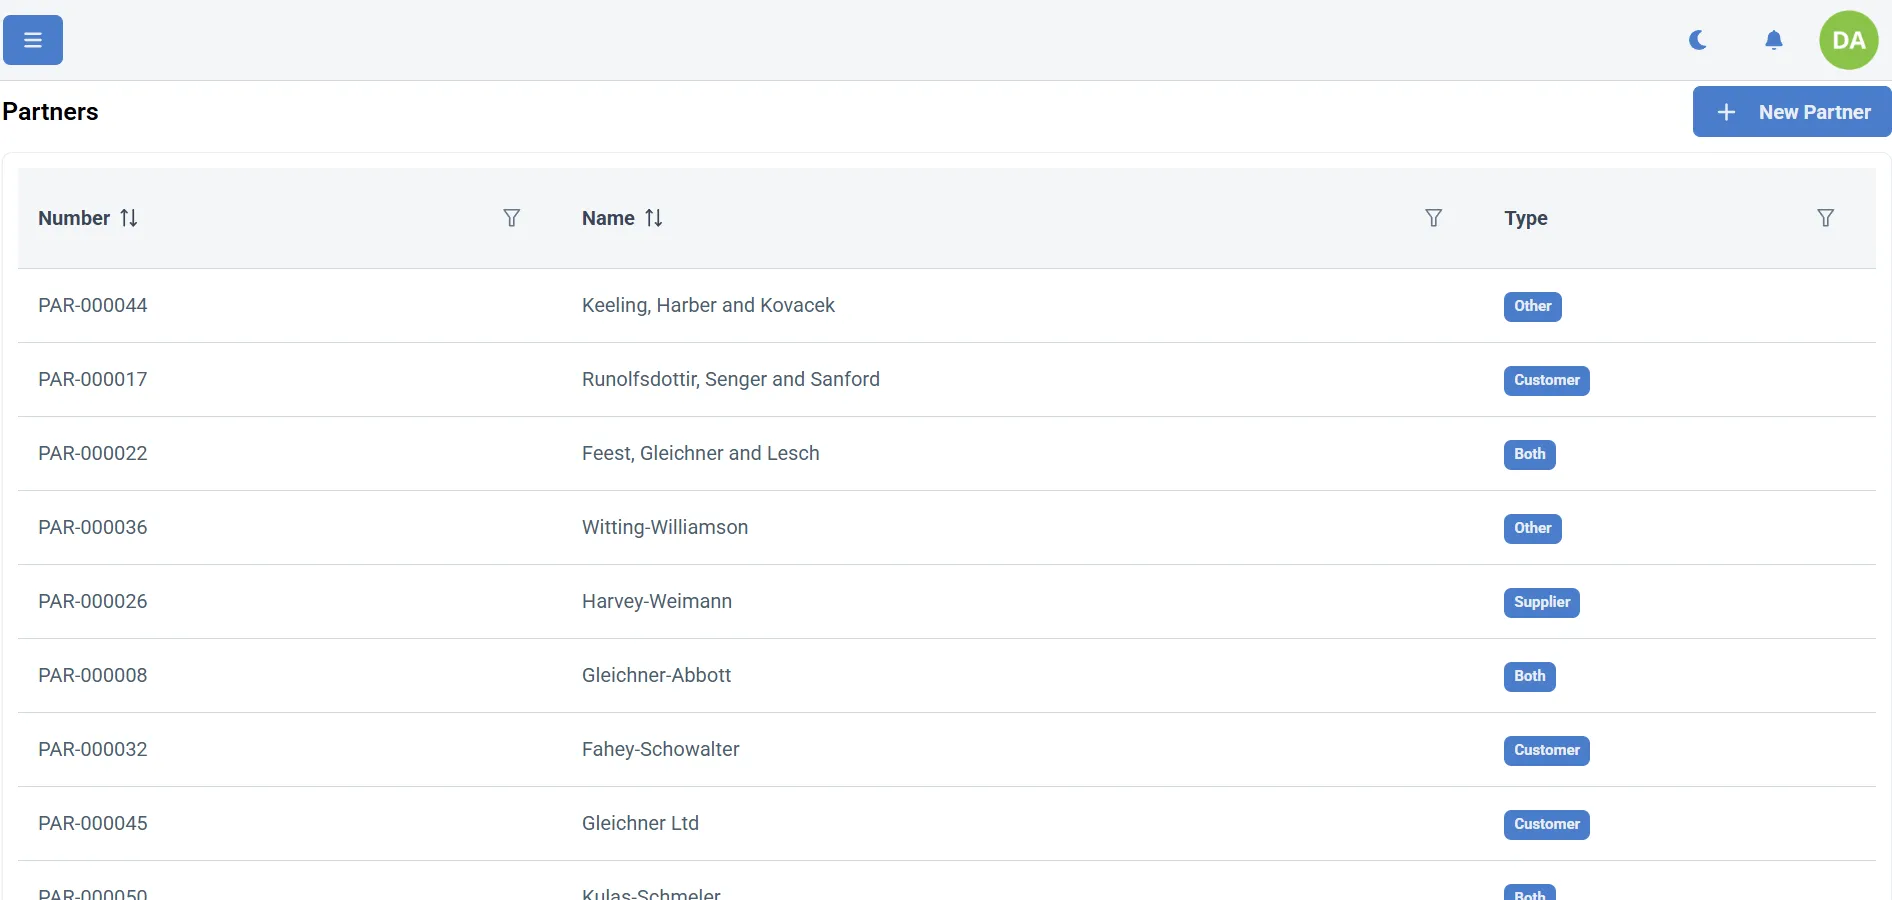Click the Other badge for Witting-Williamson
Image resolution: width=1892 pixels, height=900 pixels.
coord(1532,528)
